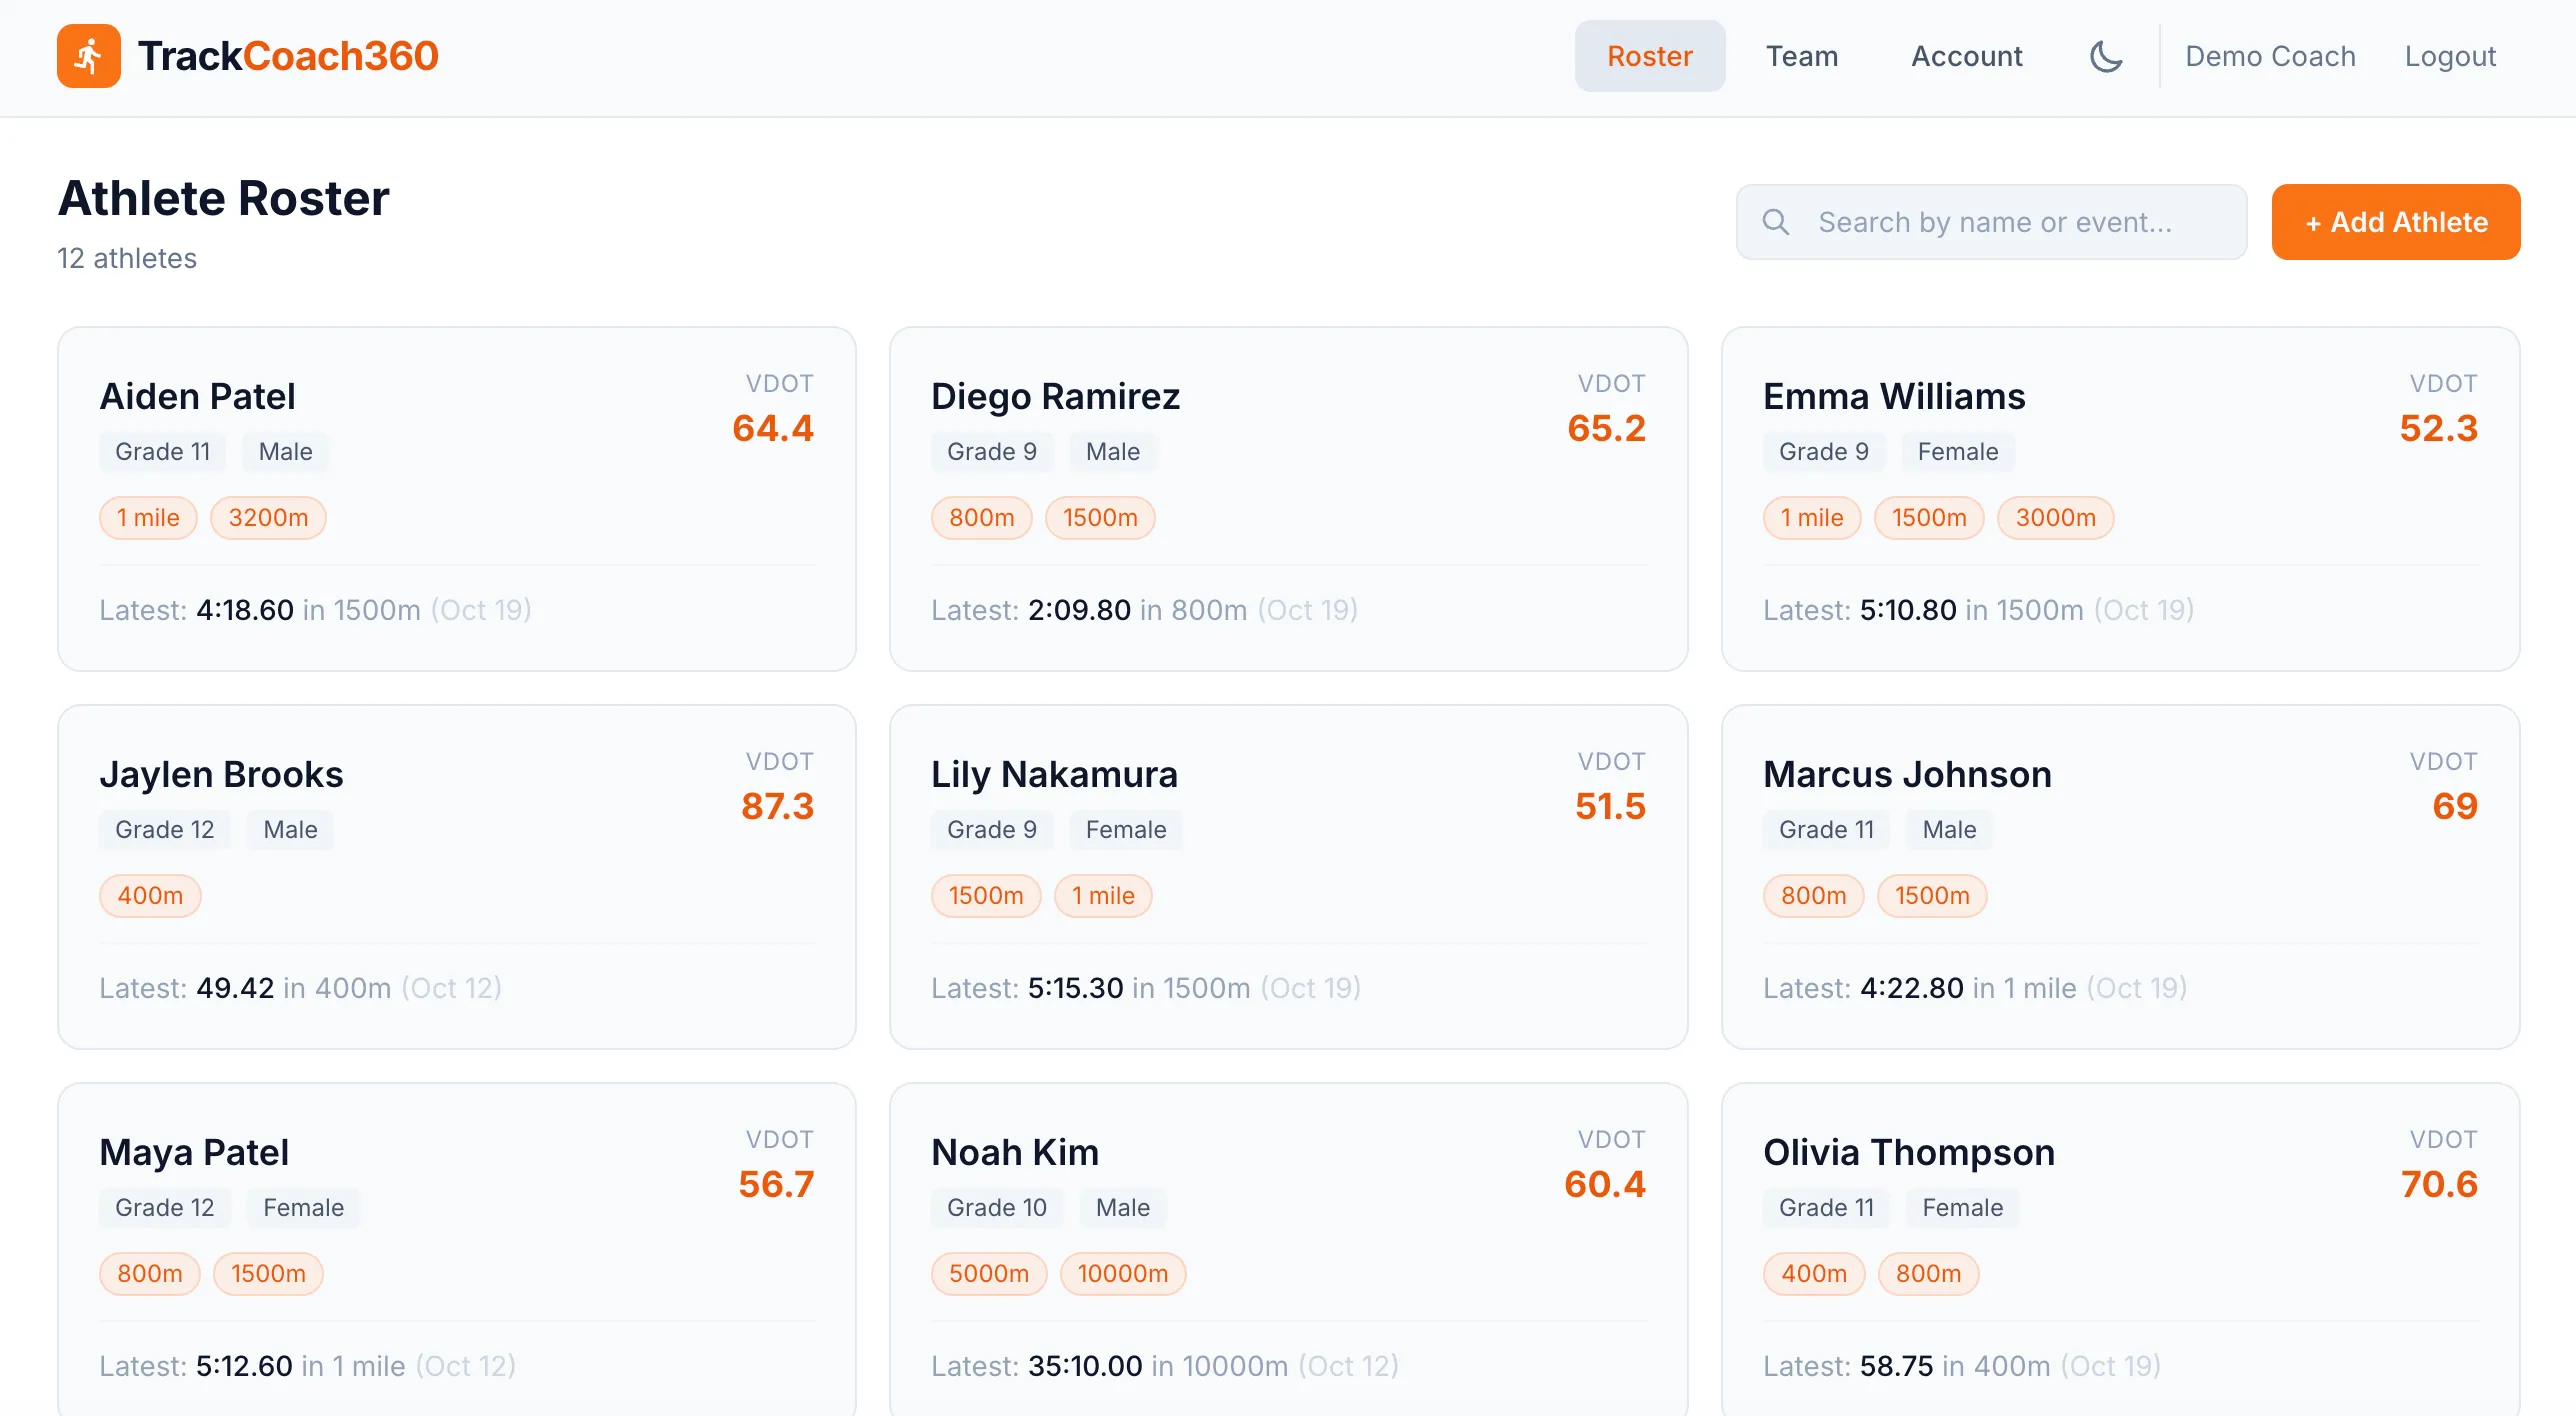Switch to the Roster tab
The image size is (2576, 1416).
click(1650, 56)
